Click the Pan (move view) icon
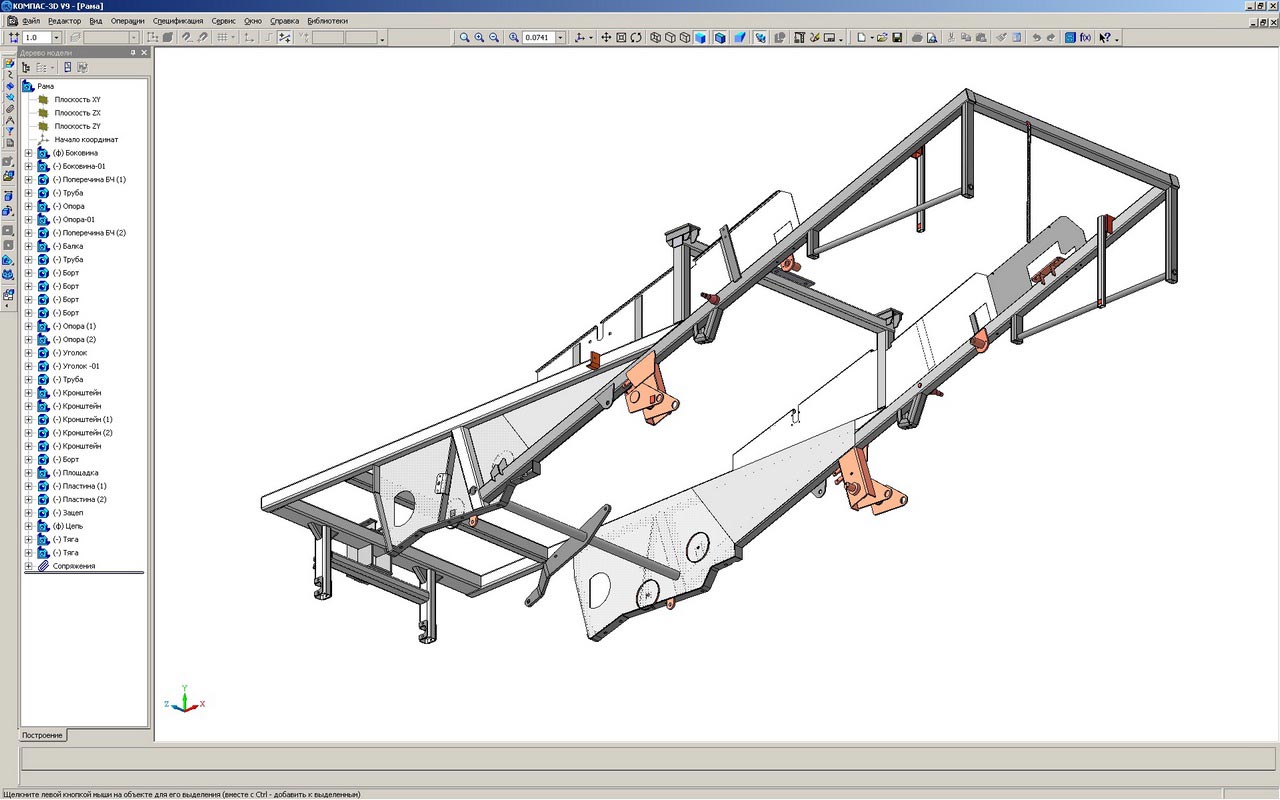 [x=606, y=37]
